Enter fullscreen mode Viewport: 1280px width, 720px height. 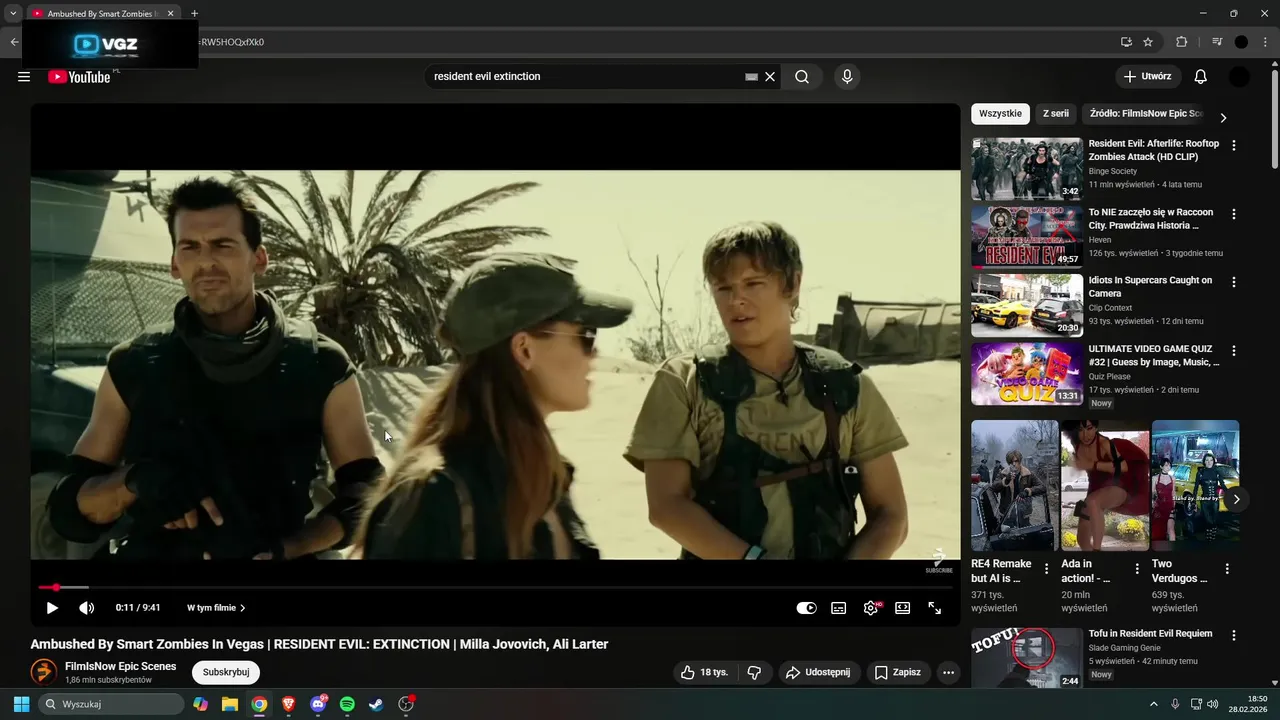click(x=935, y=608)
